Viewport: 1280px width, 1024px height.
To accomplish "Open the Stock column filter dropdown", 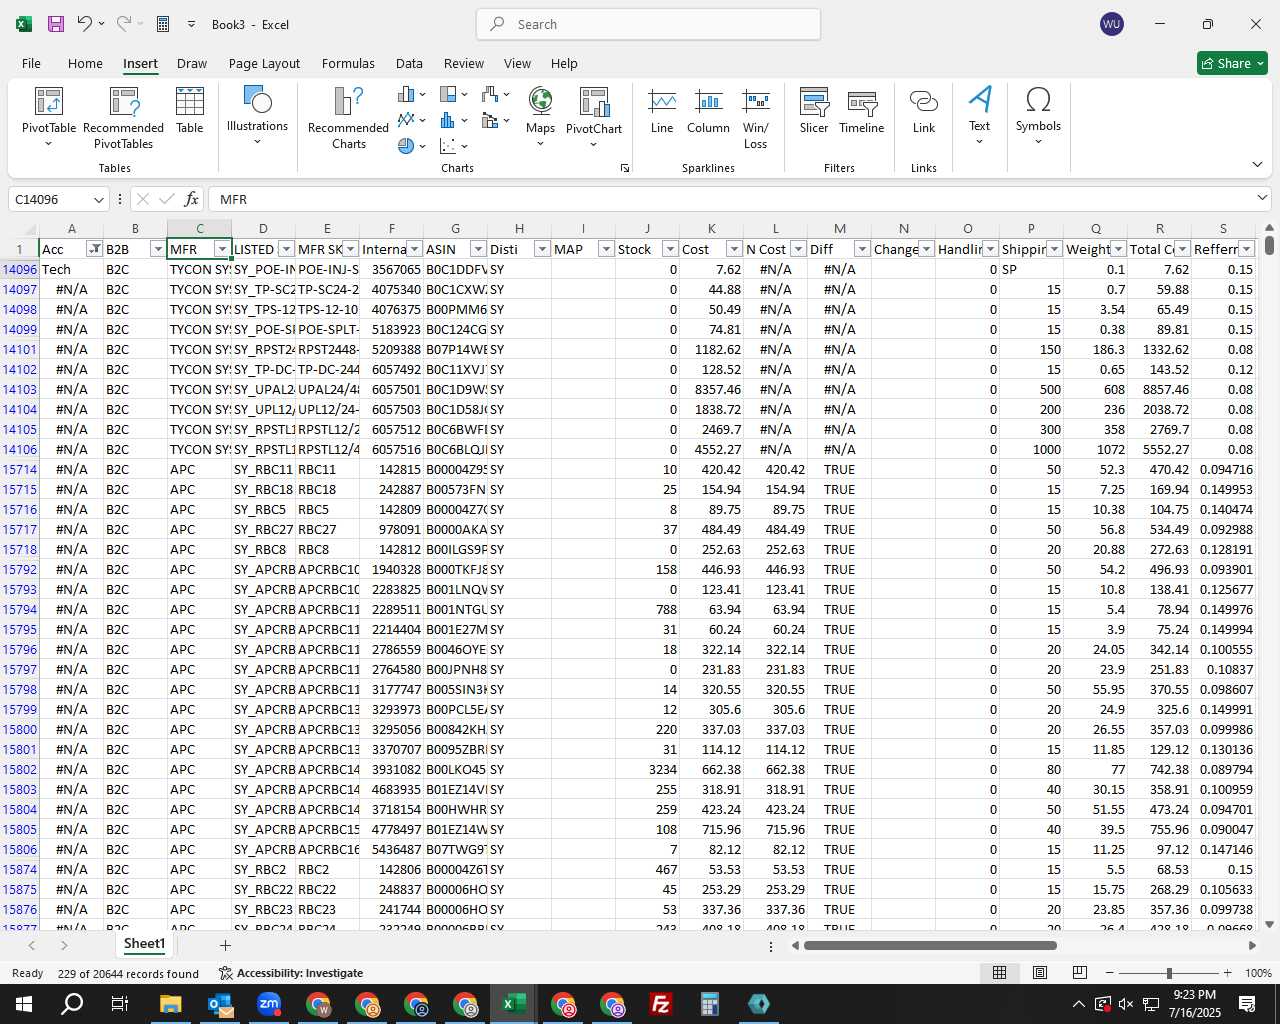I will pyautogui.click(x=670, y=249).
